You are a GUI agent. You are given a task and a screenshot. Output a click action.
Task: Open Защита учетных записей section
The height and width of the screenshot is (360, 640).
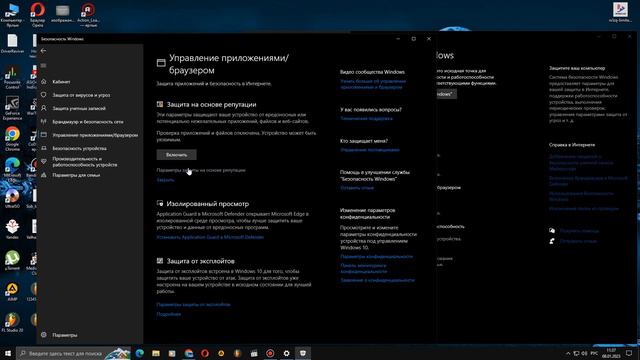tap(79, 109)
